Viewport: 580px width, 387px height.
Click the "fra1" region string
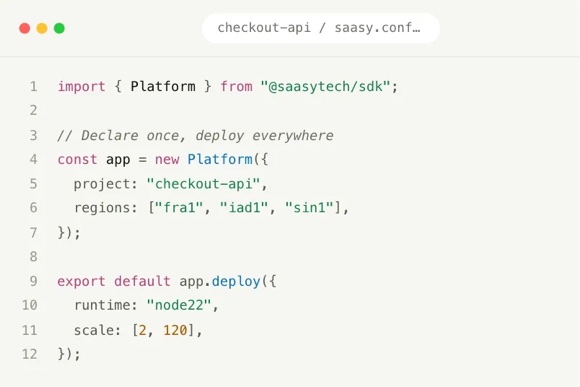tap(179, 208)
